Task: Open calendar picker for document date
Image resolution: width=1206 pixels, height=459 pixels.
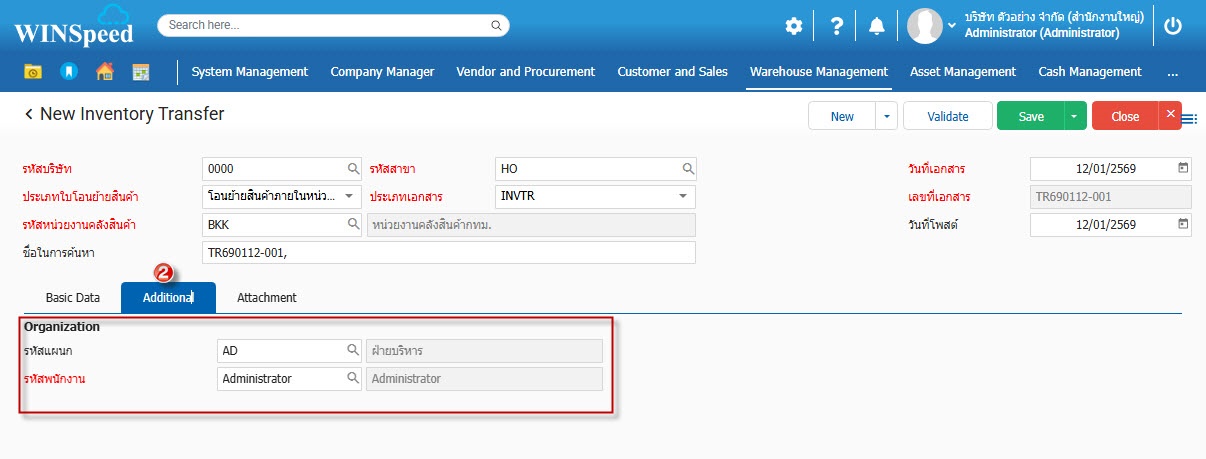Action: click(x=1183, y=168)
